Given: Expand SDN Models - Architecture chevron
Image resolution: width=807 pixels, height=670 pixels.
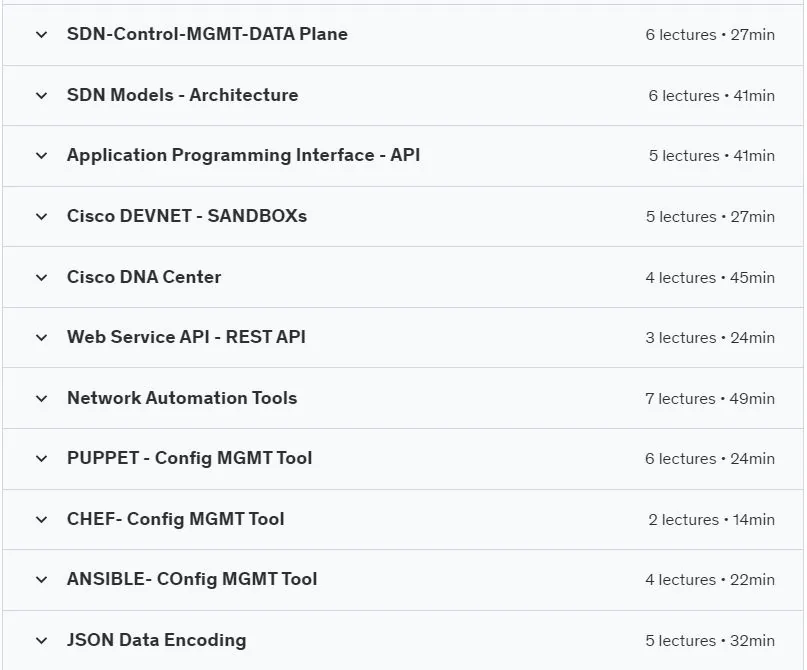Looking at the screenshot, I should [42, 95].
